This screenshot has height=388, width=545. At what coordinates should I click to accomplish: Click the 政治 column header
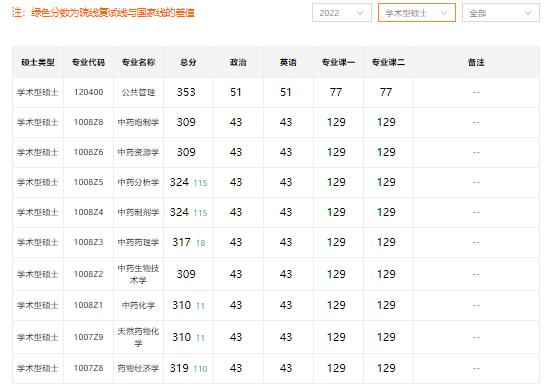coord(238,62)
